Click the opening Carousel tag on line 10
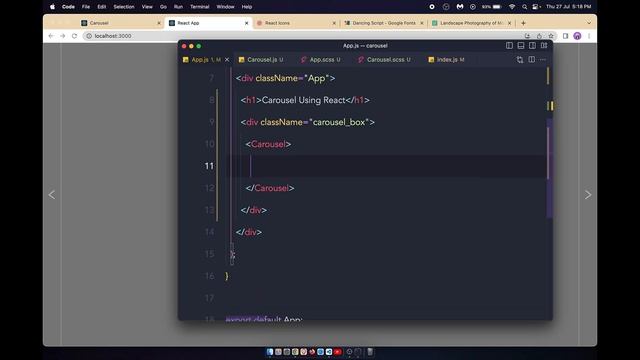 click(268, 144)
